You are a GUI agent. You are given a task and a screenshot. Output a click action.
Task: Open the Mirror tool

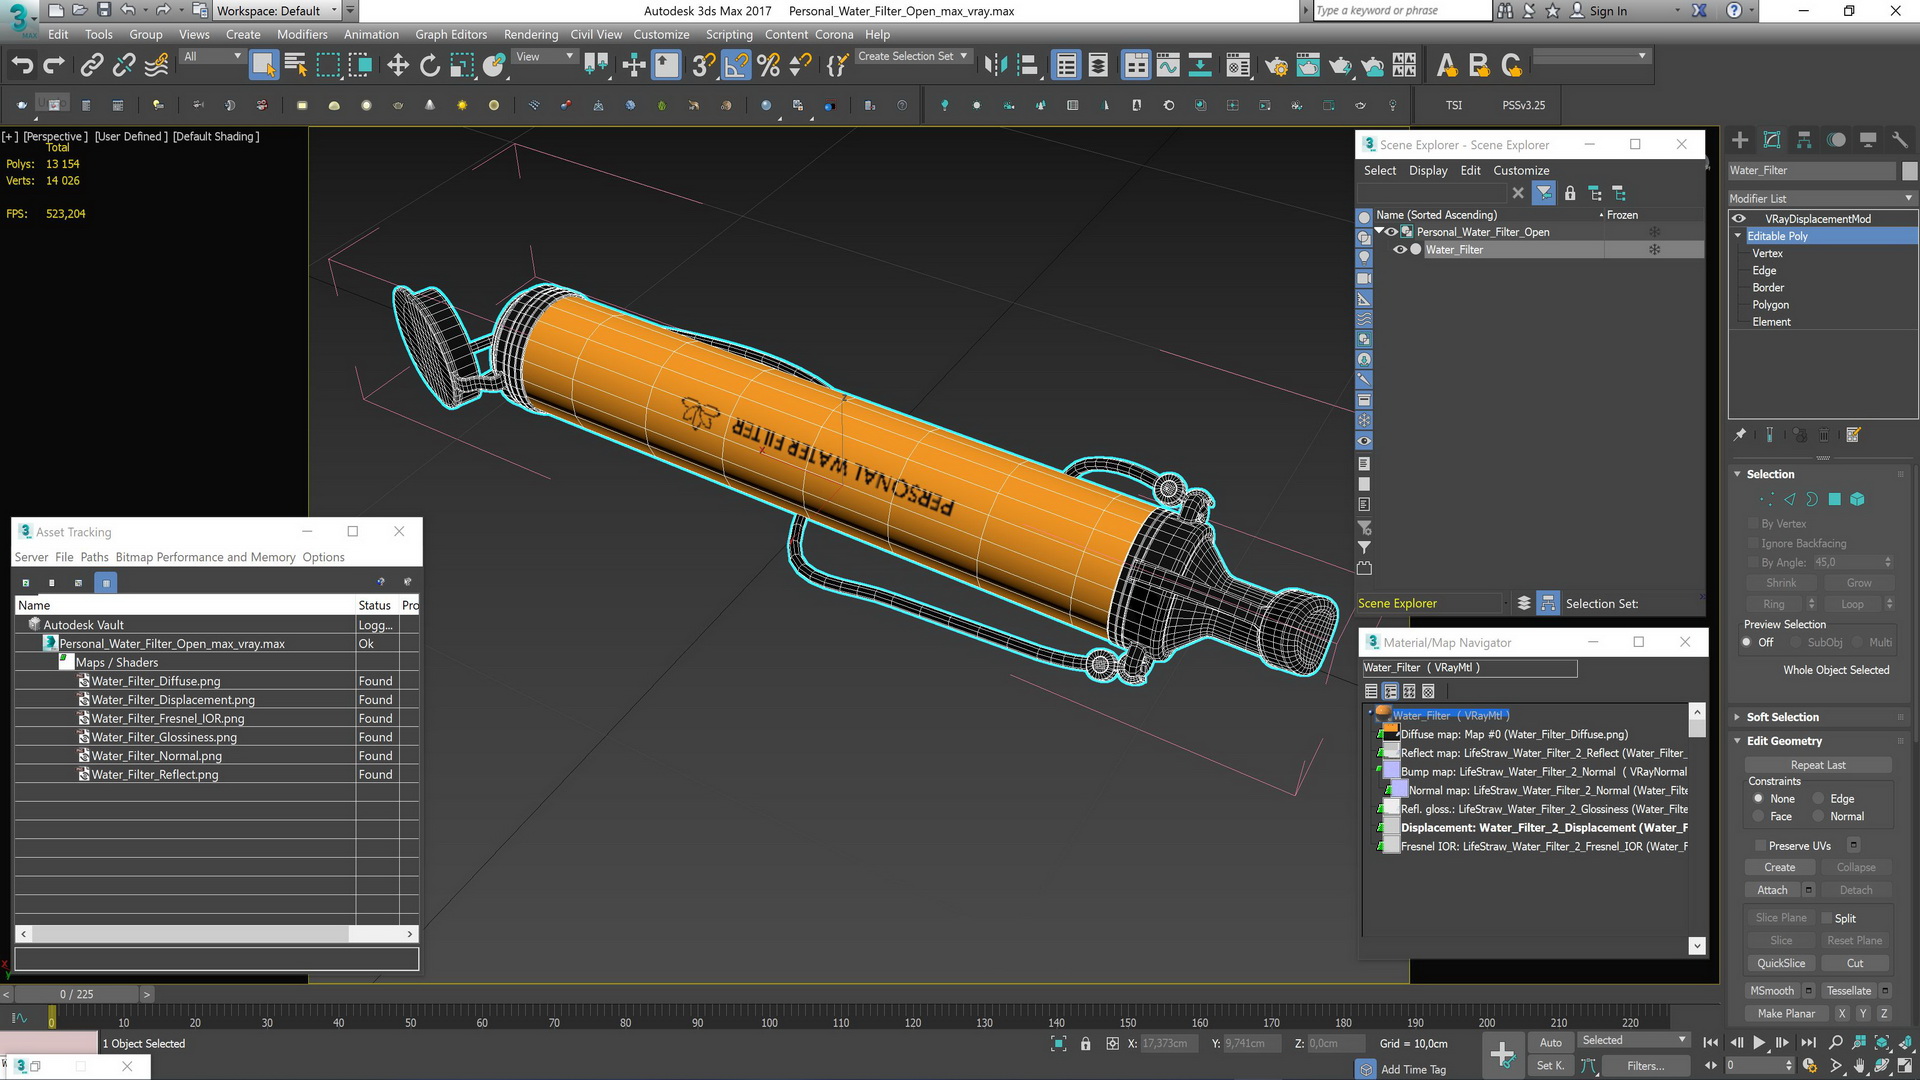pos(995,66)
